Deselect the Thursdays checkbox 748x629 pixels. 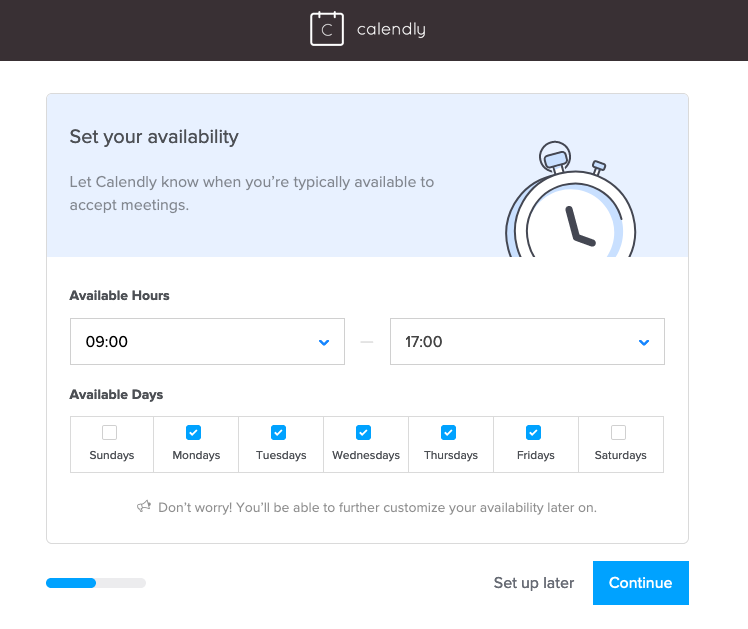click(448, 433)
